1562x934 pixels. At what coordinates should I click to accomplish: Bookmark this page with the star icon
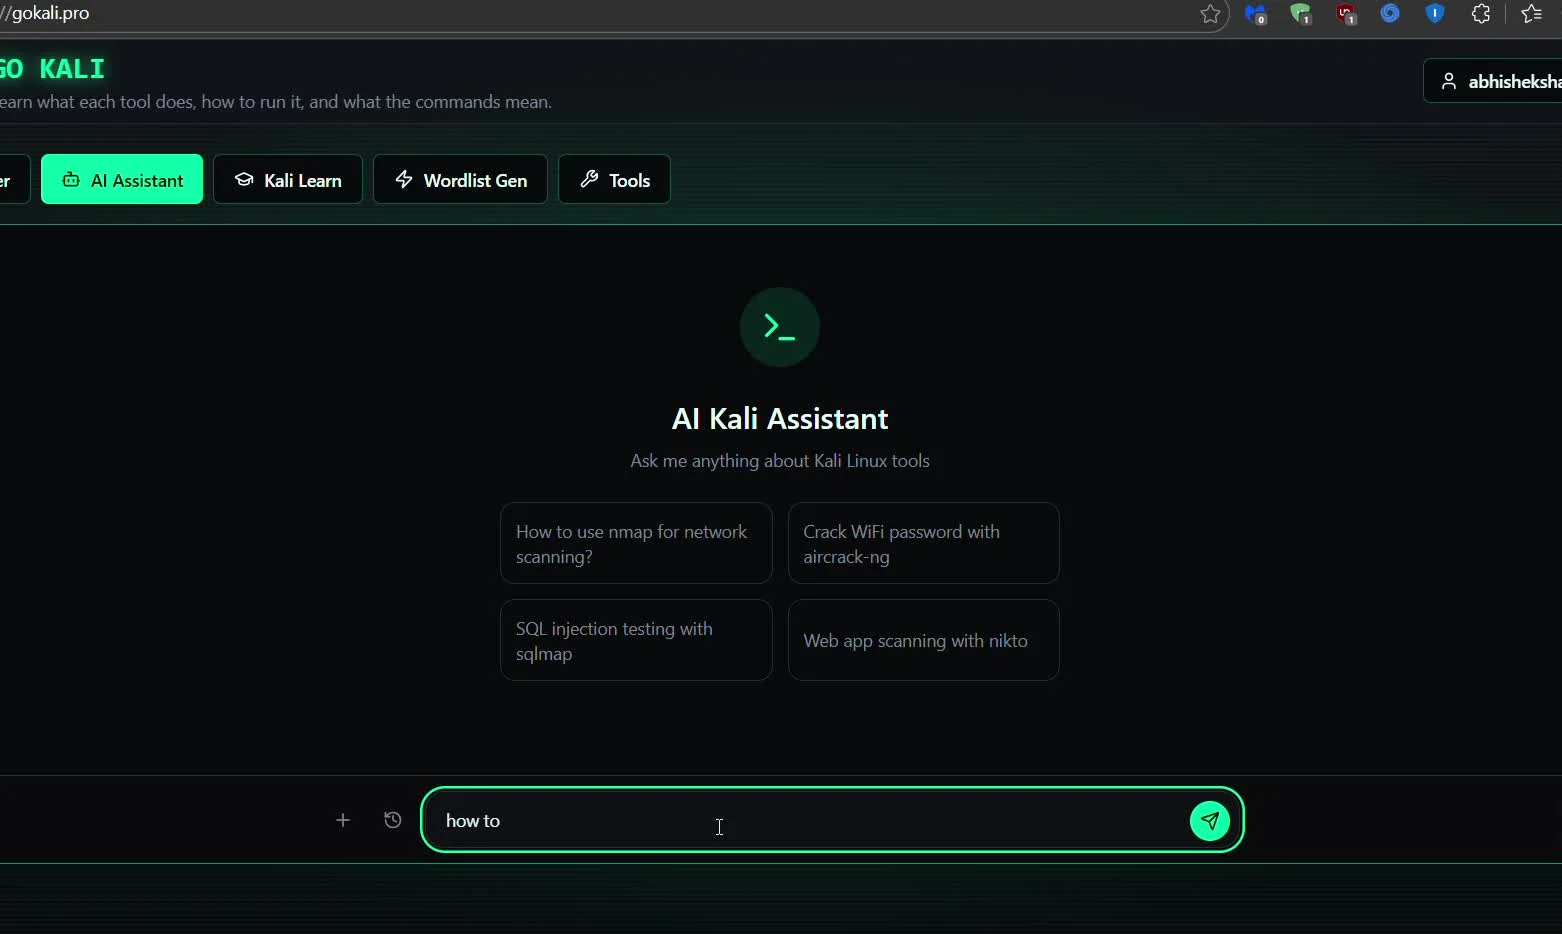1210,14
